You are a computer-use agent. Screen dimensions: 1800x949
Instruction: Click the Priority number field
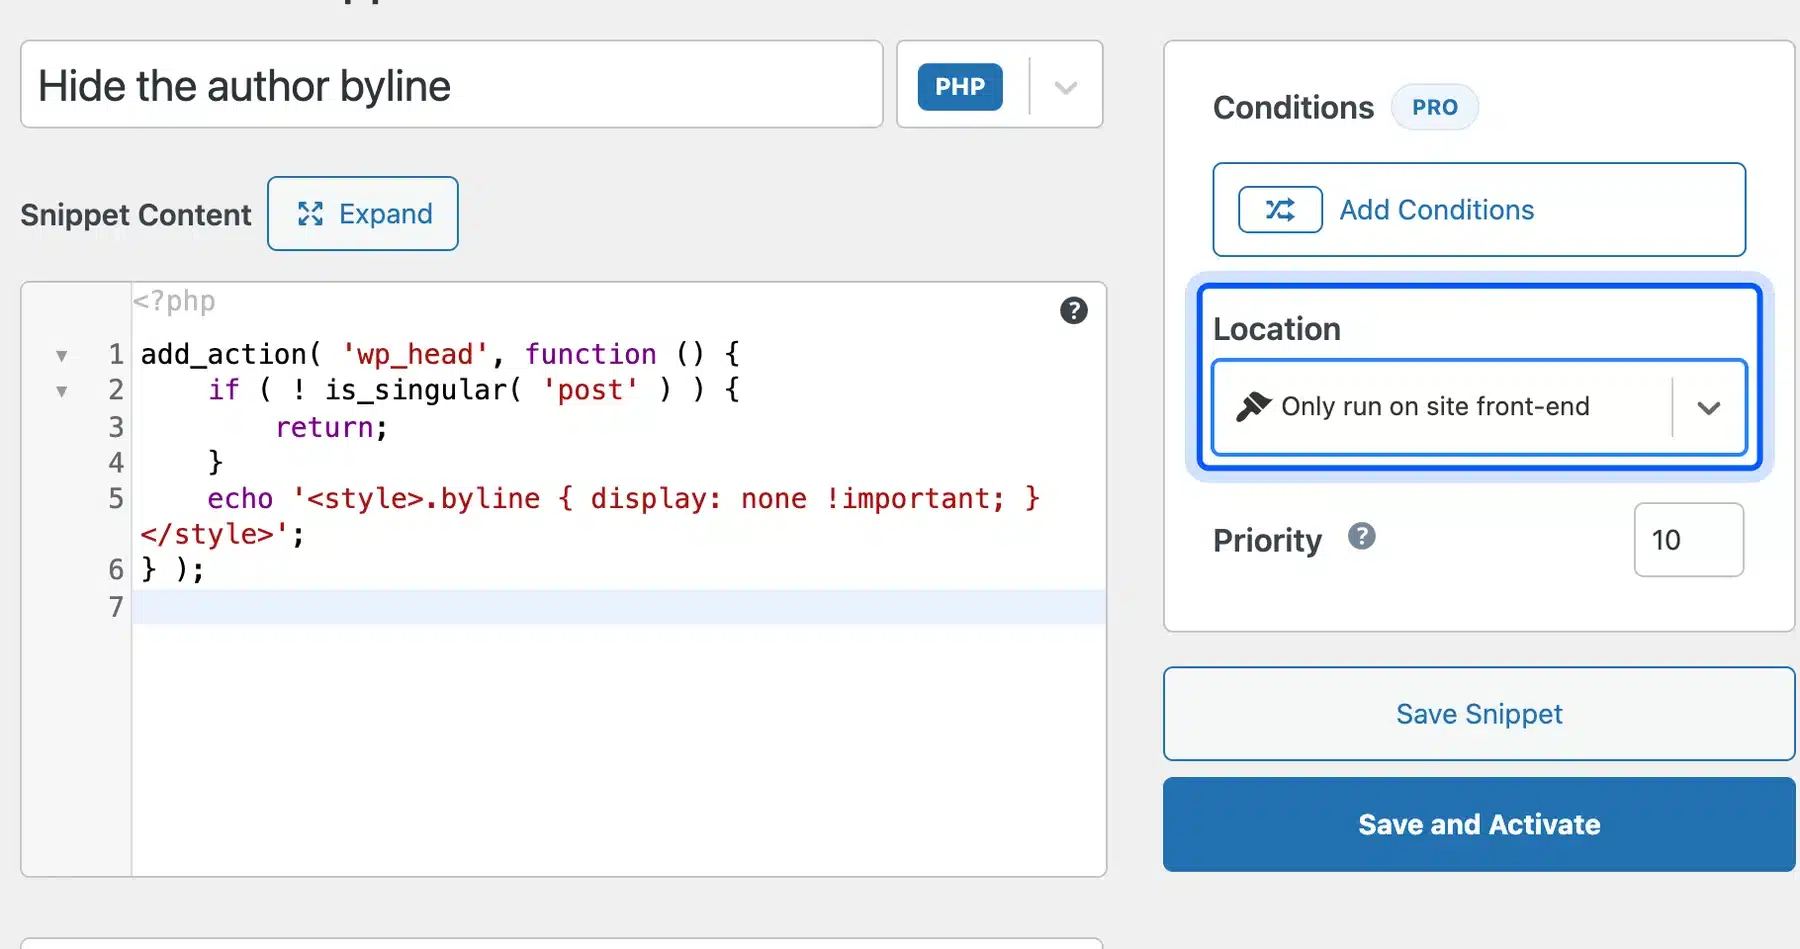pos(1689,540)
